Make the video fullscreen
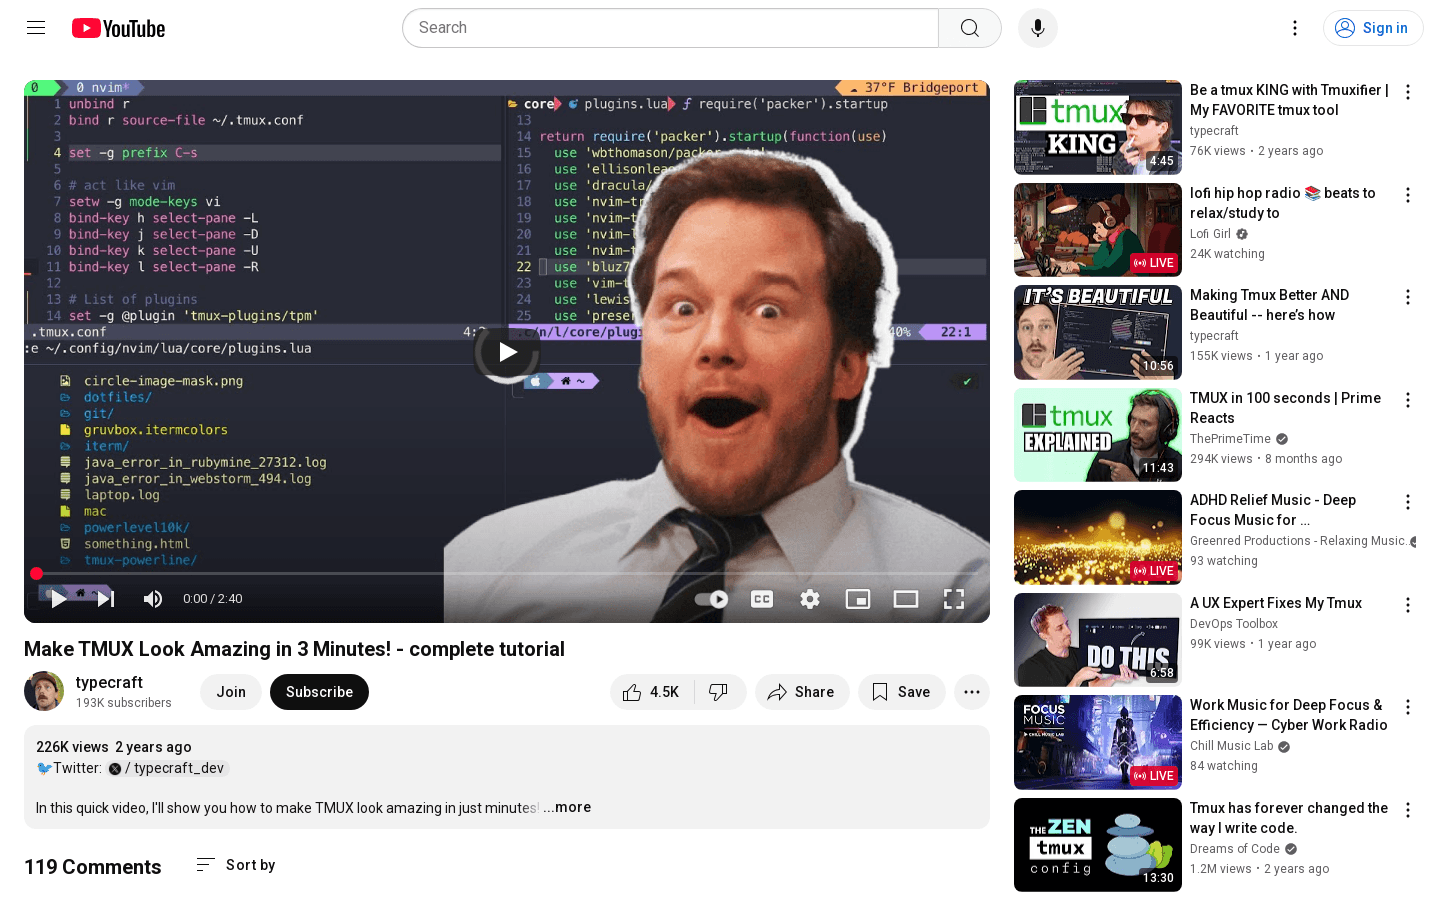The width and height of the screenshot is (1440, 900). point(954,599)
